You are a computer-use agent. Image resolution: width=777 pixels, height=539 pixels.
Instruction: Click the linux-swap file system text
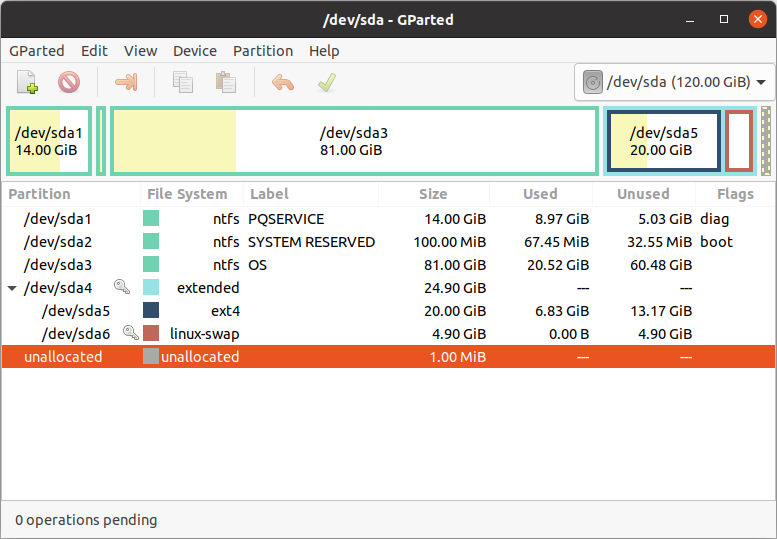205,334
